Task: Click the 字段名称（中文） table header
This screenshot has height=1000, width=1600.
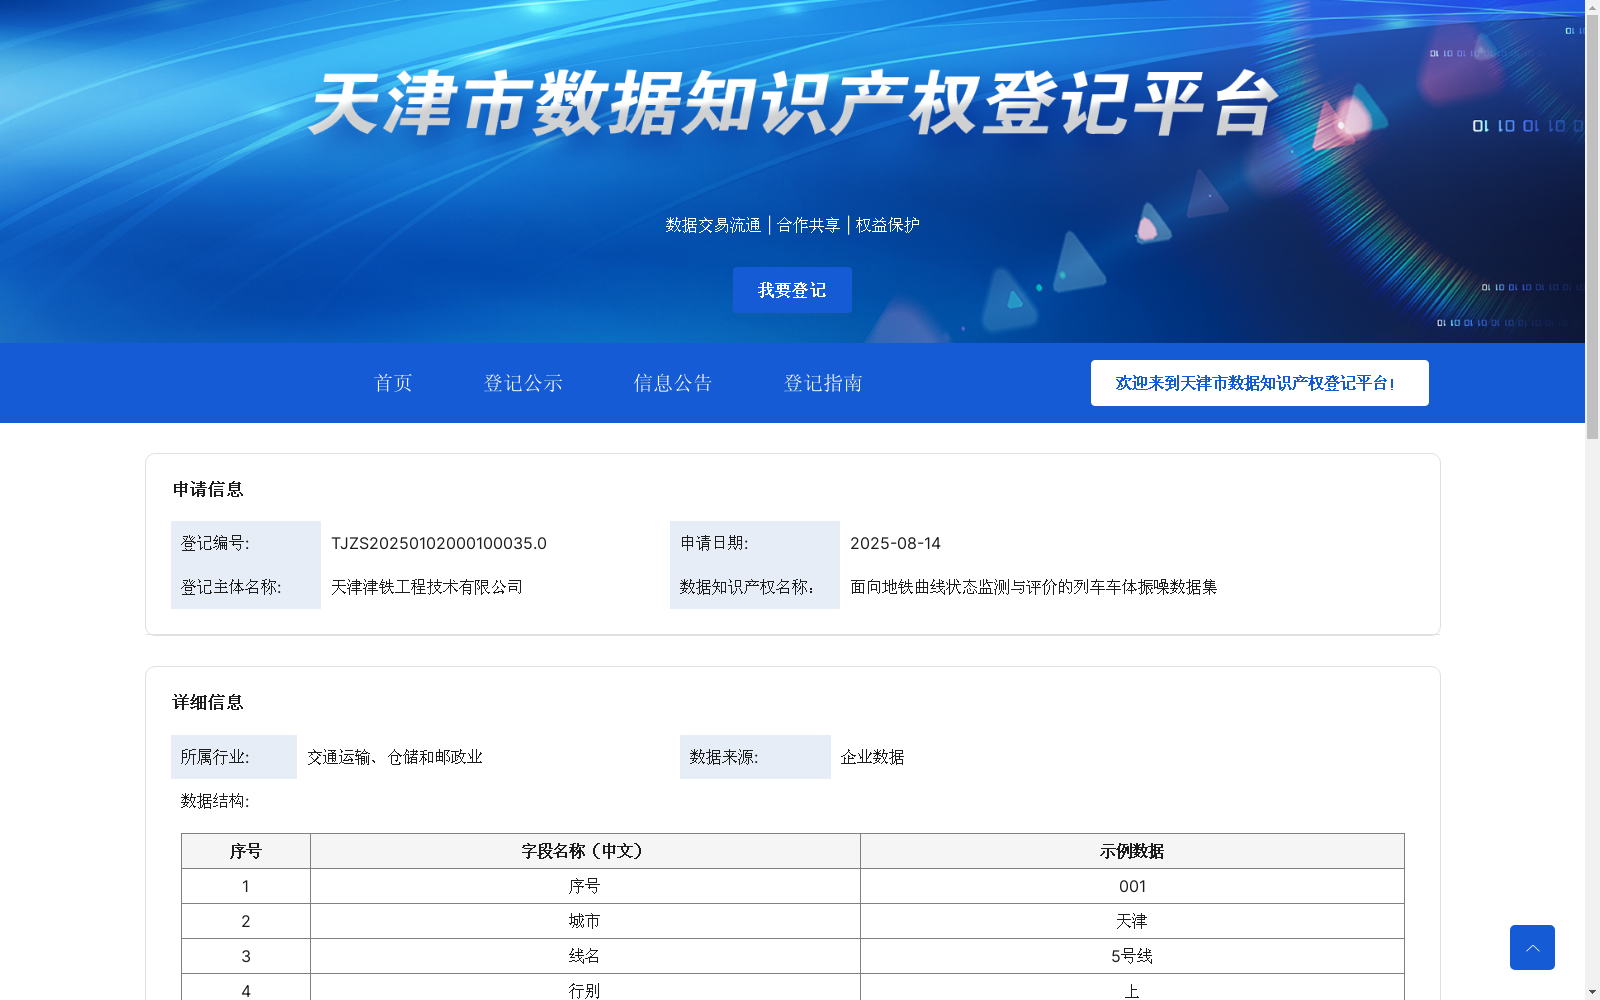Action: pos(585,851)
